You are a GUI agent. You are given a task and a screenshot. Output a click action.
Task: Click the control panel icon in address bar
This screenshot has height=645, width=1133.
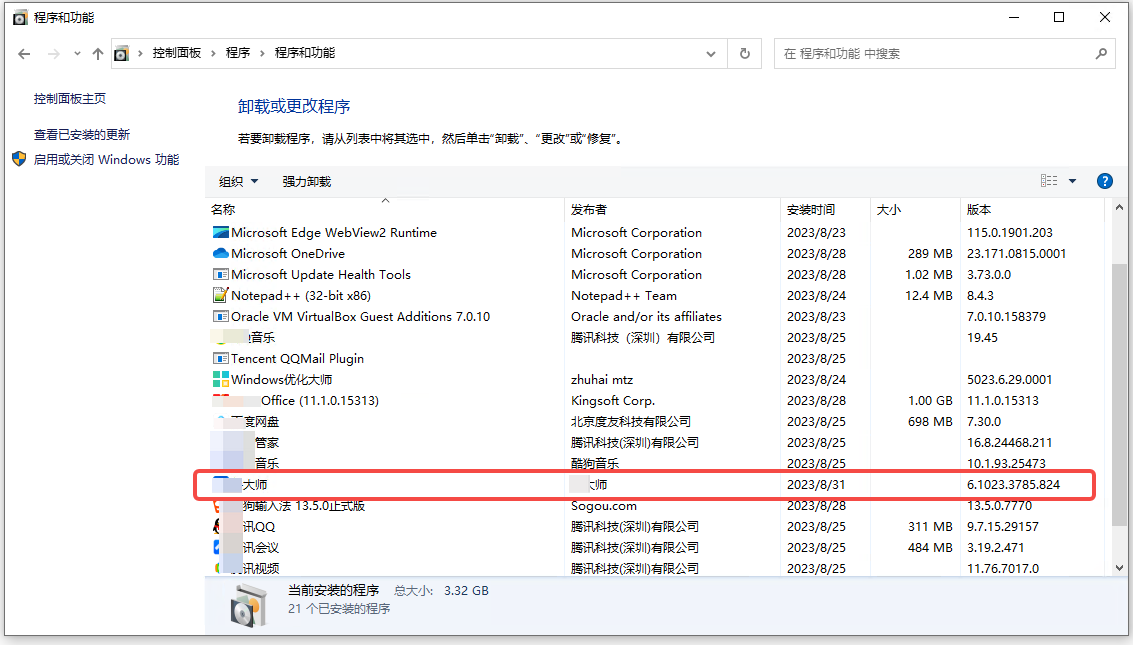[121, 53]
